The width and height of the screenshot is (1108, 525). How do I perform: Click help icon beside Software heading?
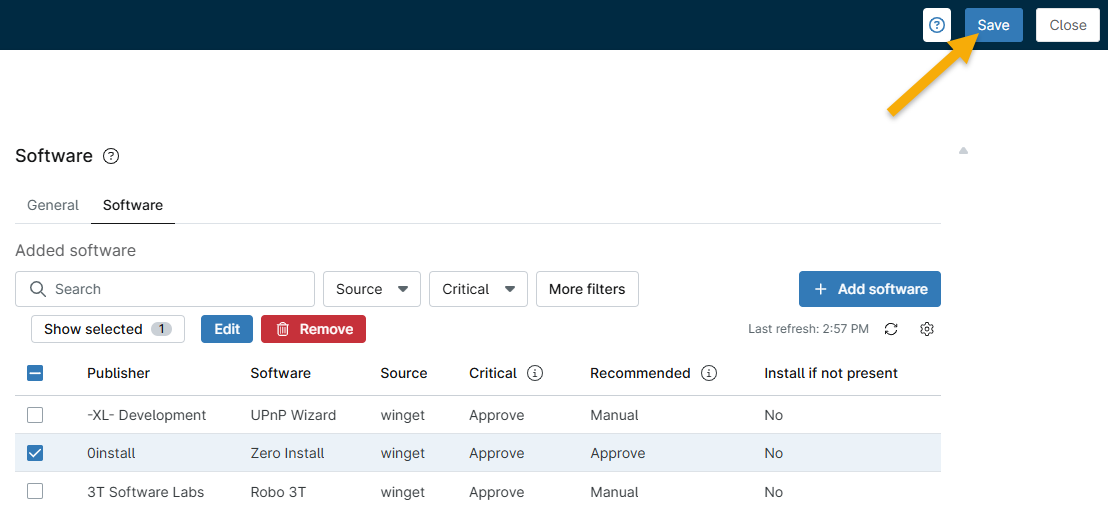111,156
